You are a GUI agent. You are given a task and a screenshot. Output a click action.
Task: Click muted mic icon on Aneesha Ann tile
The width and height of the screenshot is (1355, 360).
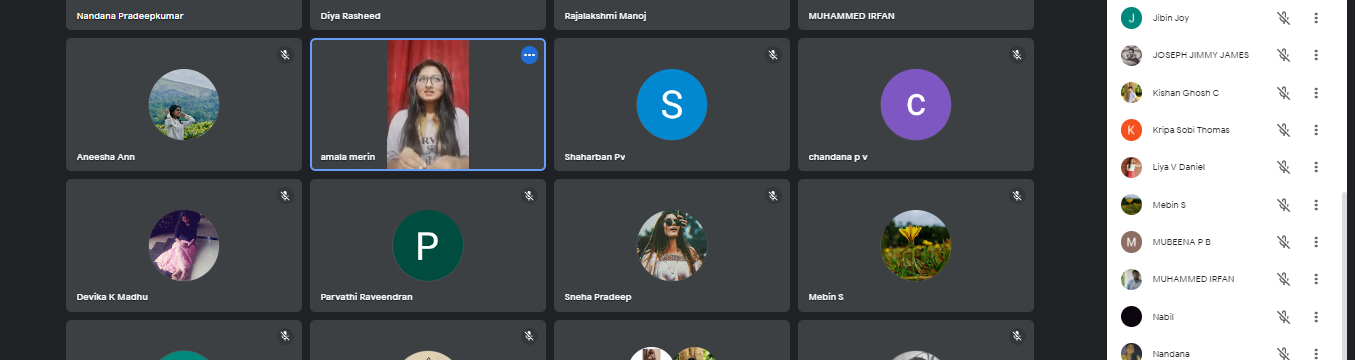click(285, 55)
